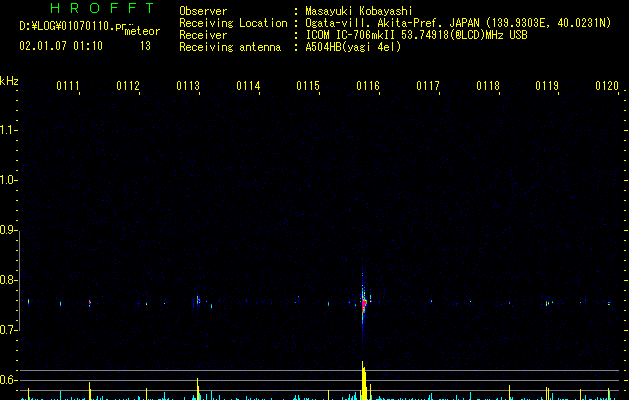Click the meteor count label

142,31
